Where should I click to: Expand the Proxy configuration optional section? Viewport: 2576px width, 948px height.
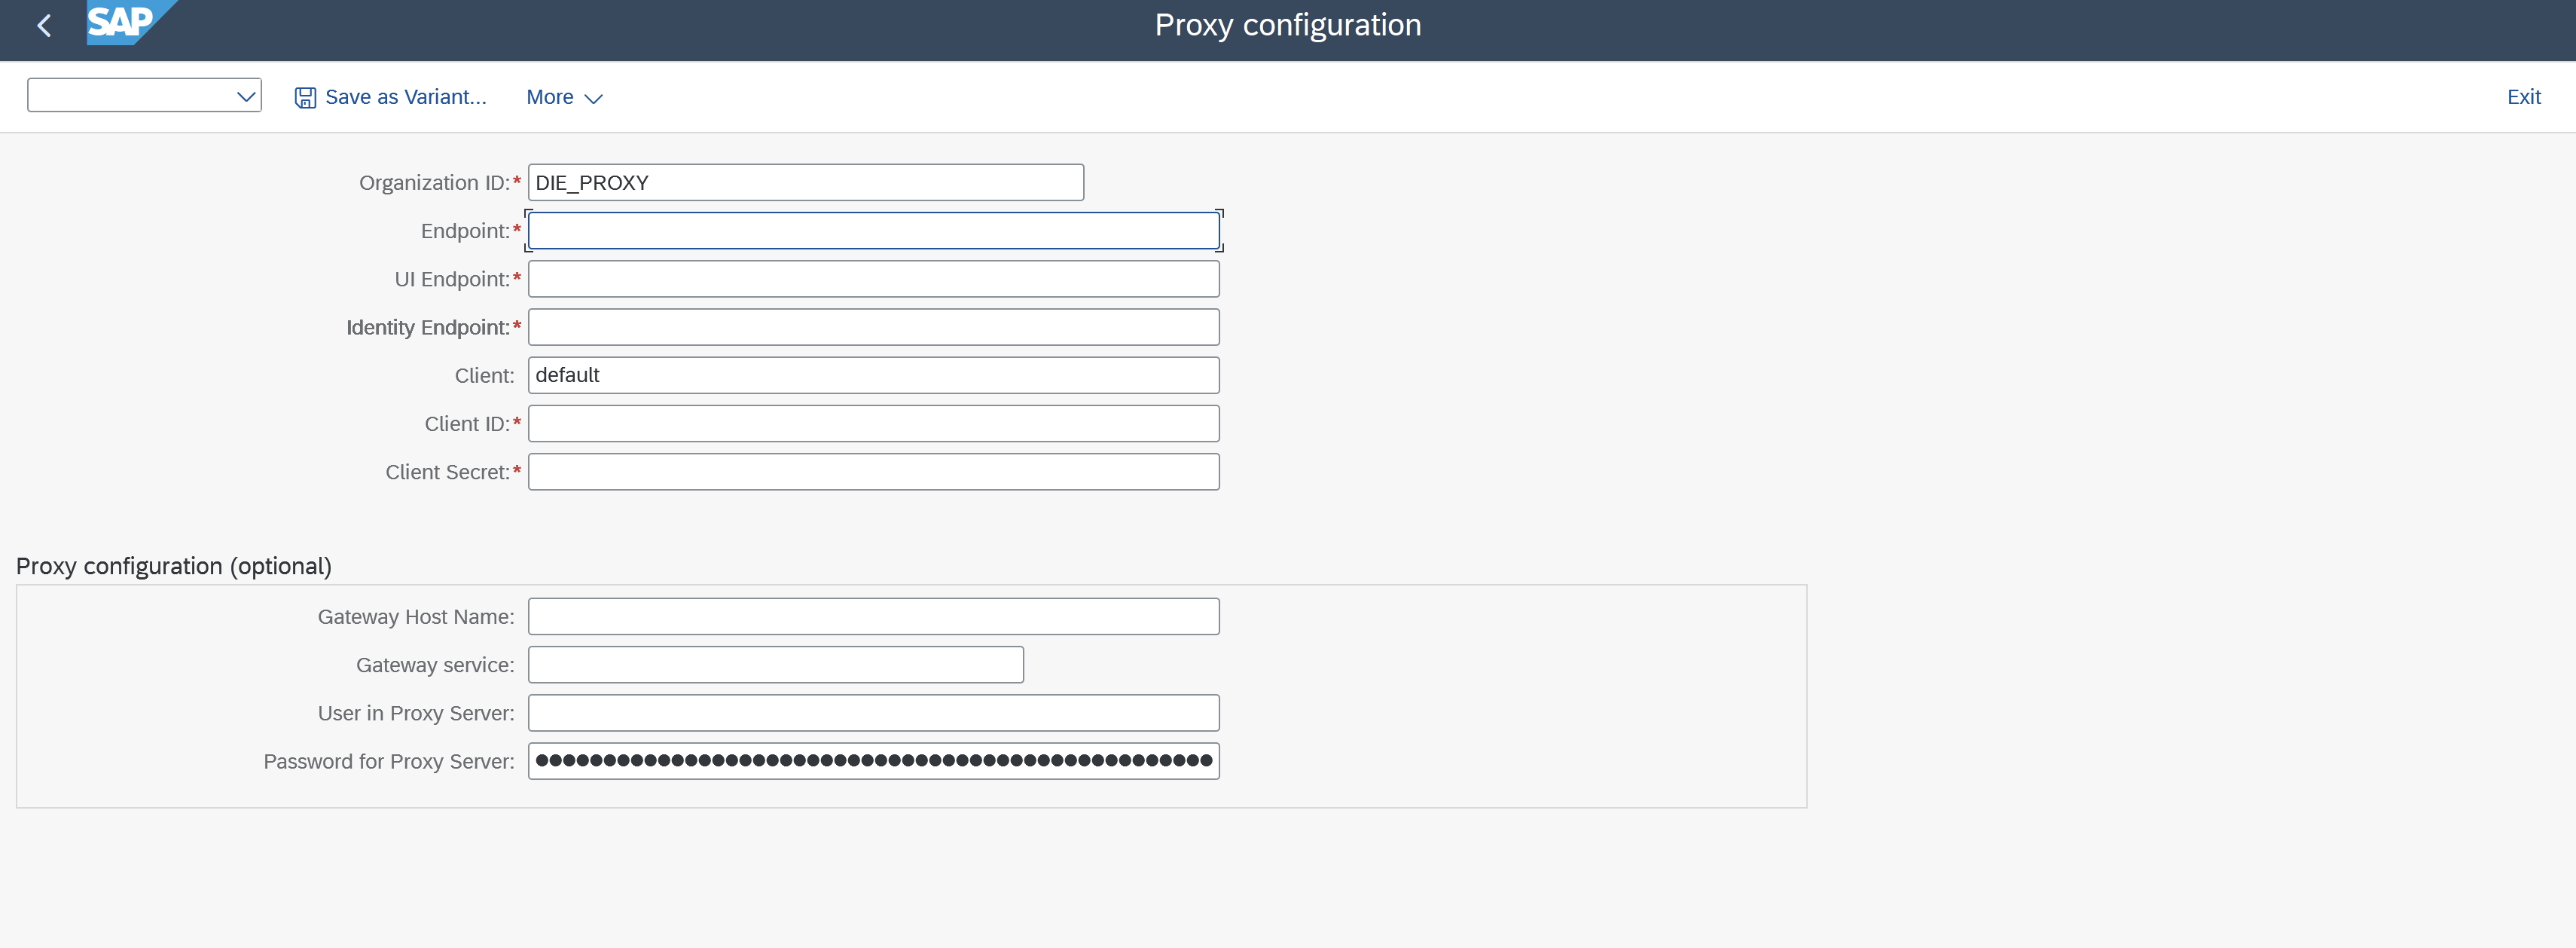[x=172, y=564]
